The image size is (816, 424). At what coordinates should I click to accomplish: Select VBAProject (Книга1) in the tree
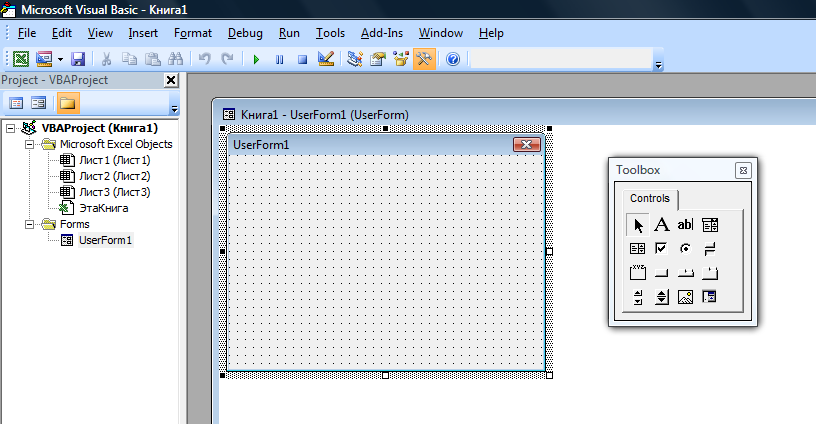click(x=99, y=128)
